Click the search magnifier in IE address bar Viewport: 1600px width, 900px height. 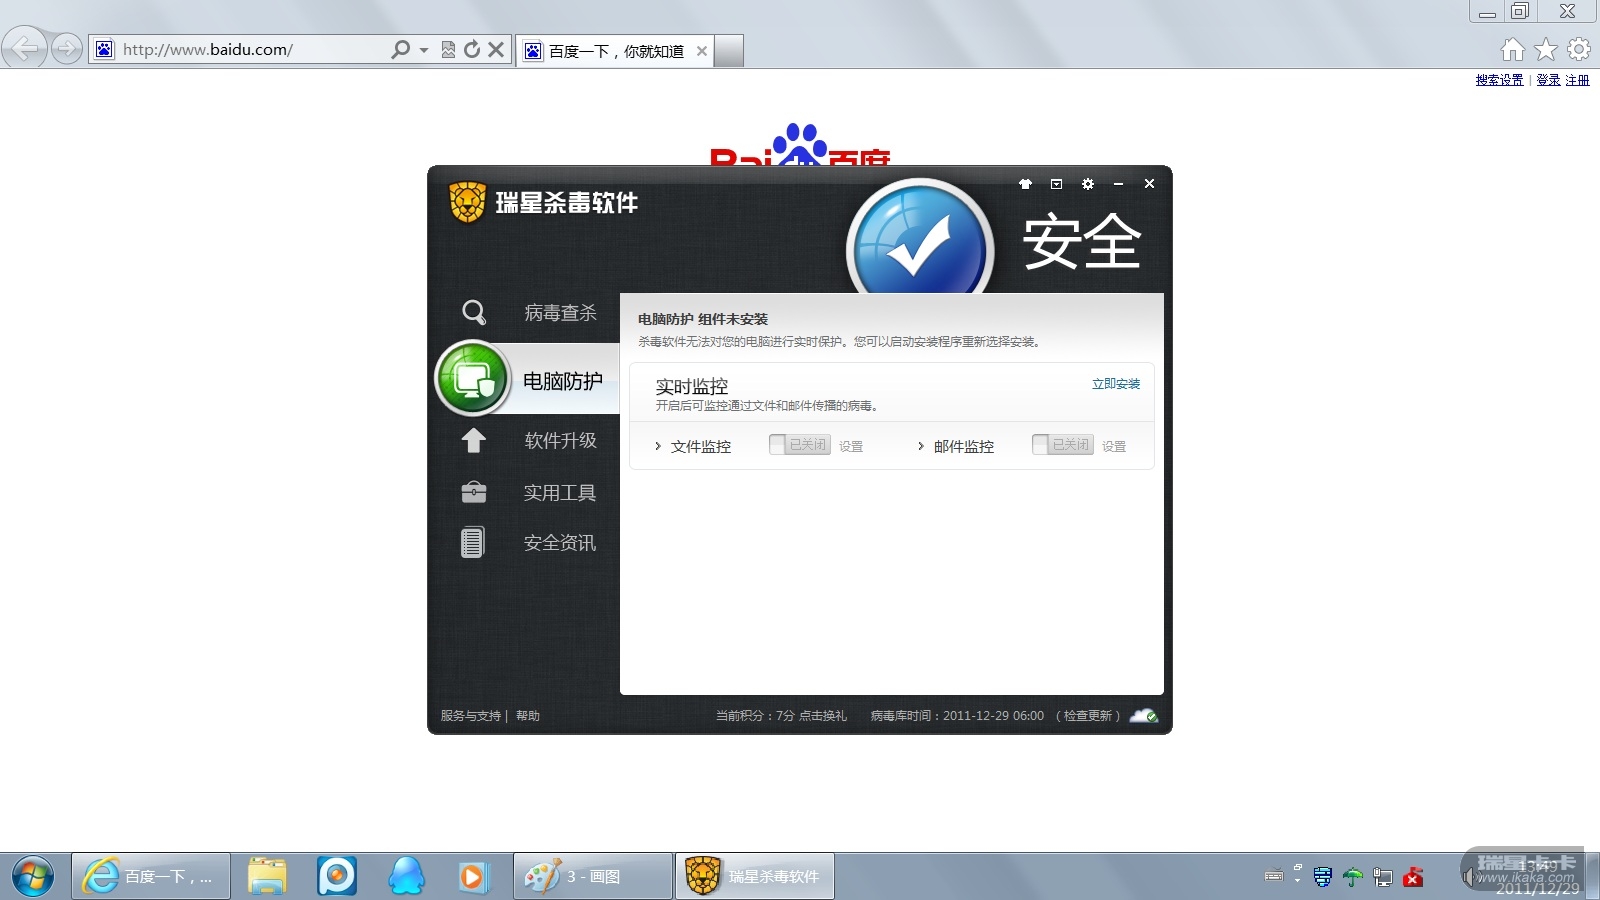(x=400, y=49)
